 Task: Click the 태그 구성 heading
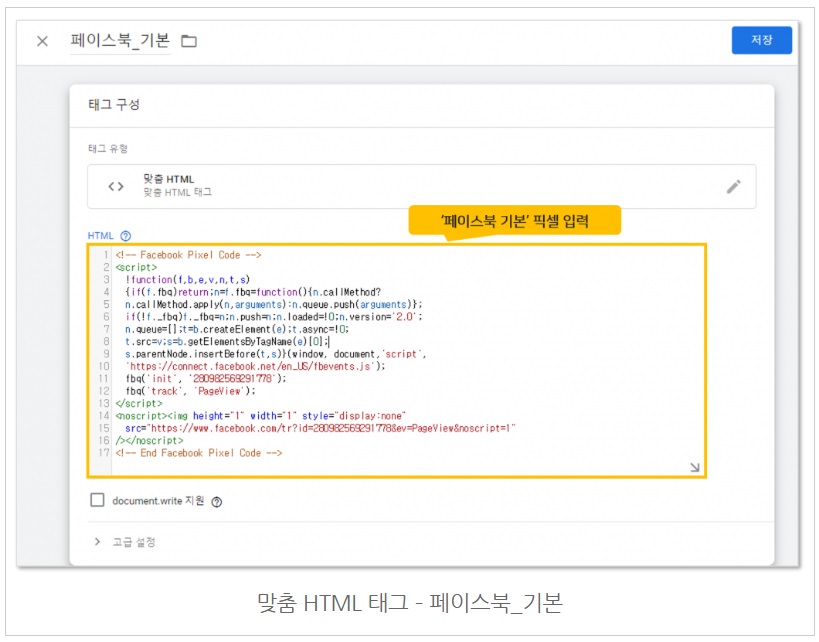click(x=114, y=104)
